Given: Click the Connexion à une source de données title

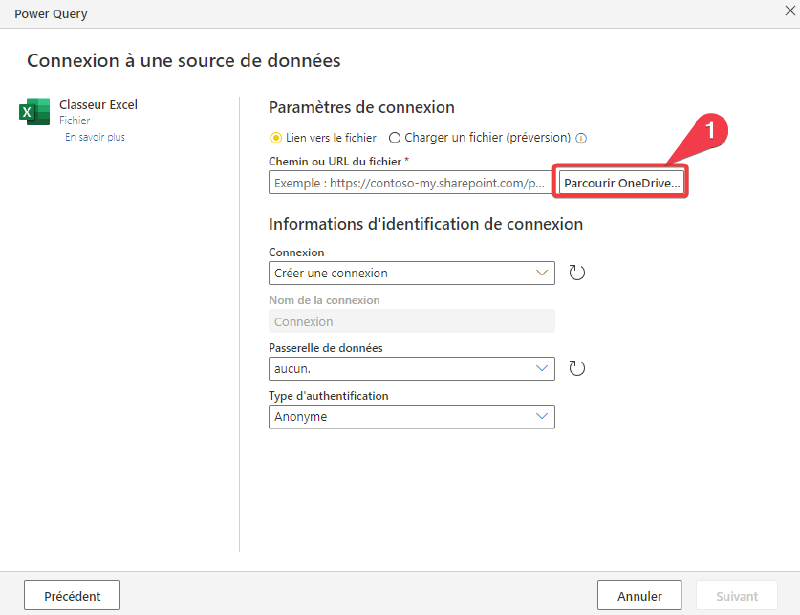Looking at the screenshot, I should point(184,61).
